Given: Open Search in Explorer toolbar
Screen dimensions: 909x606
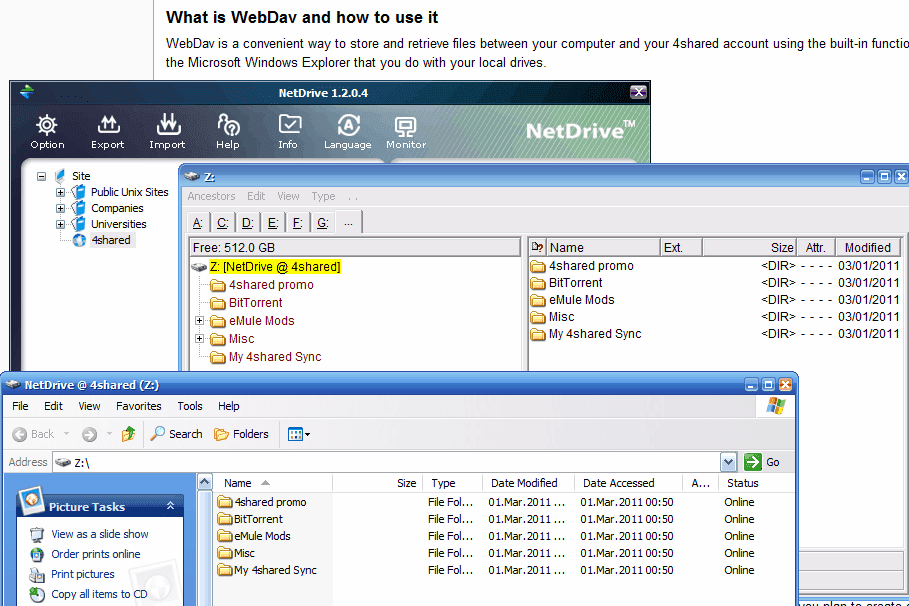Looking at the screenshot, I should [176, 434].
